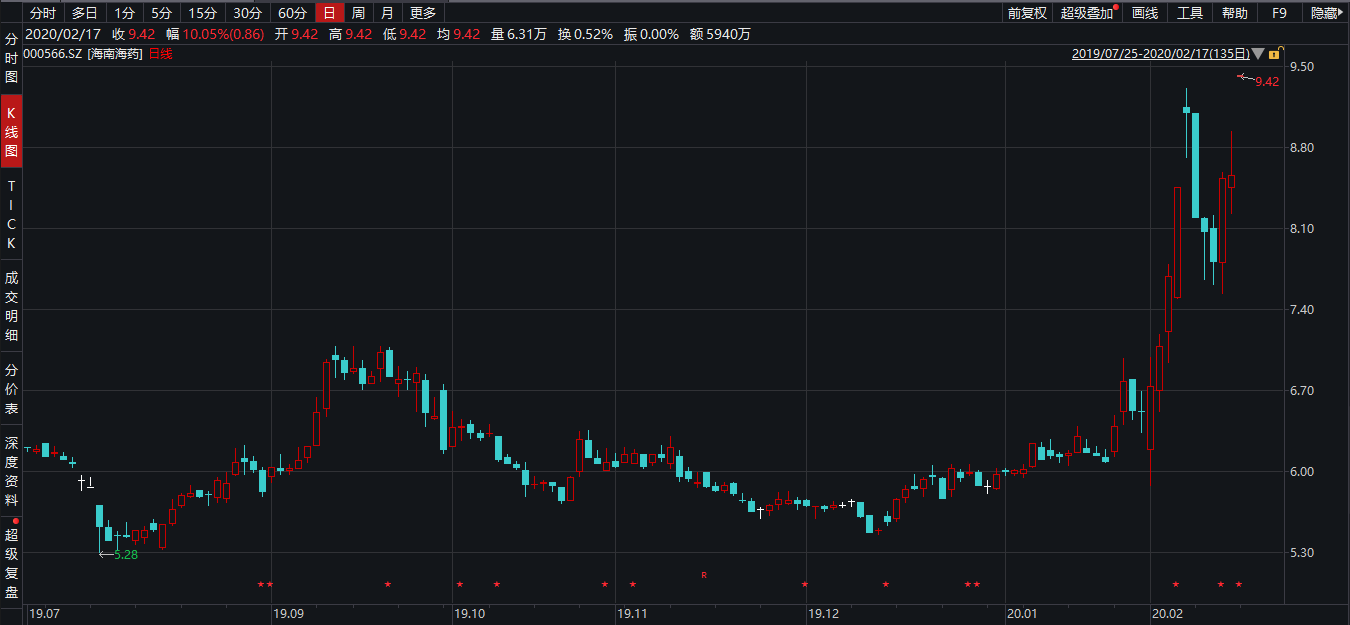1350x625 pixels.
Task: Click the 换 0.52% turnover value
Action: 585,34
